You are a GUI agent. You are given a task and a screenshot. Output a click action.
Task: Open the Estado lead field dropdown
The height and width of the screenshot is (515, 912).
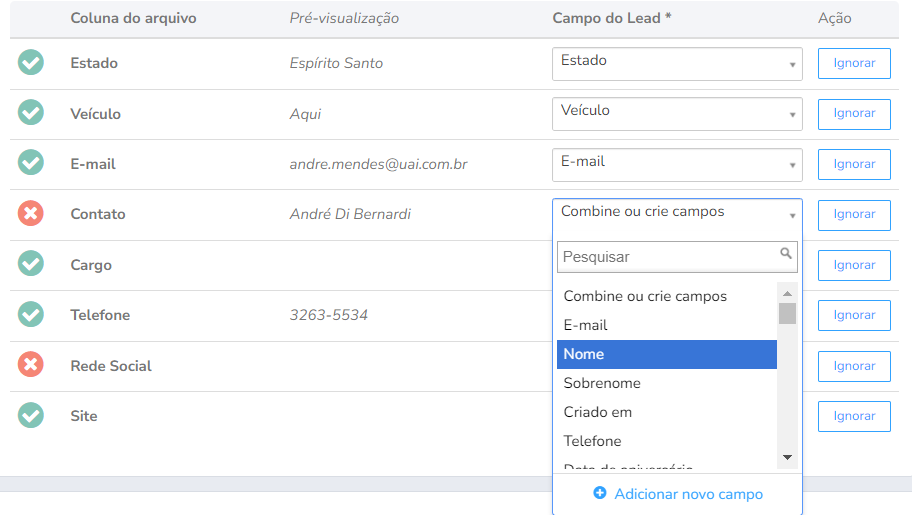[677, 63]
